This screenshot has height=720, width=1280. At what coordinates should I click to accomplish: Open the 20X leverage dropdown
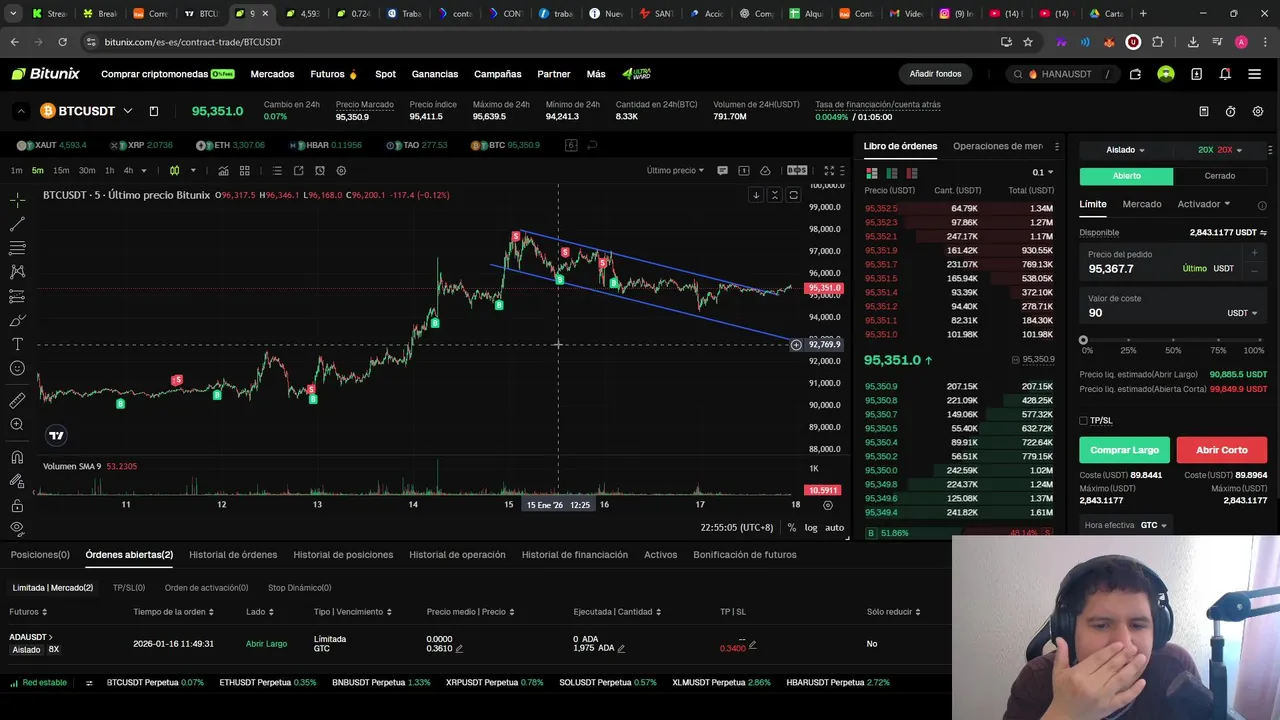(1220, 150)
